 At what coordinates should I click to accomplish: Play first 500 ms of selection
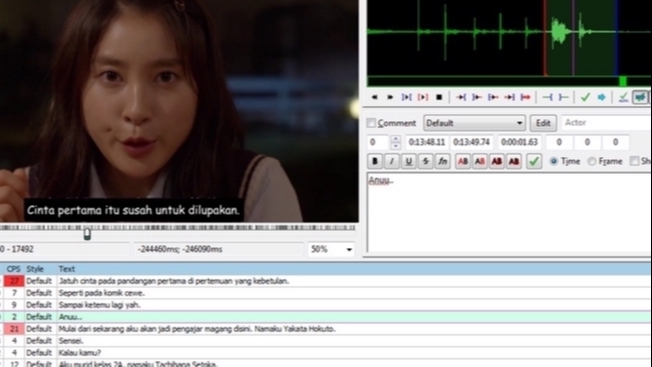[493, 97]
